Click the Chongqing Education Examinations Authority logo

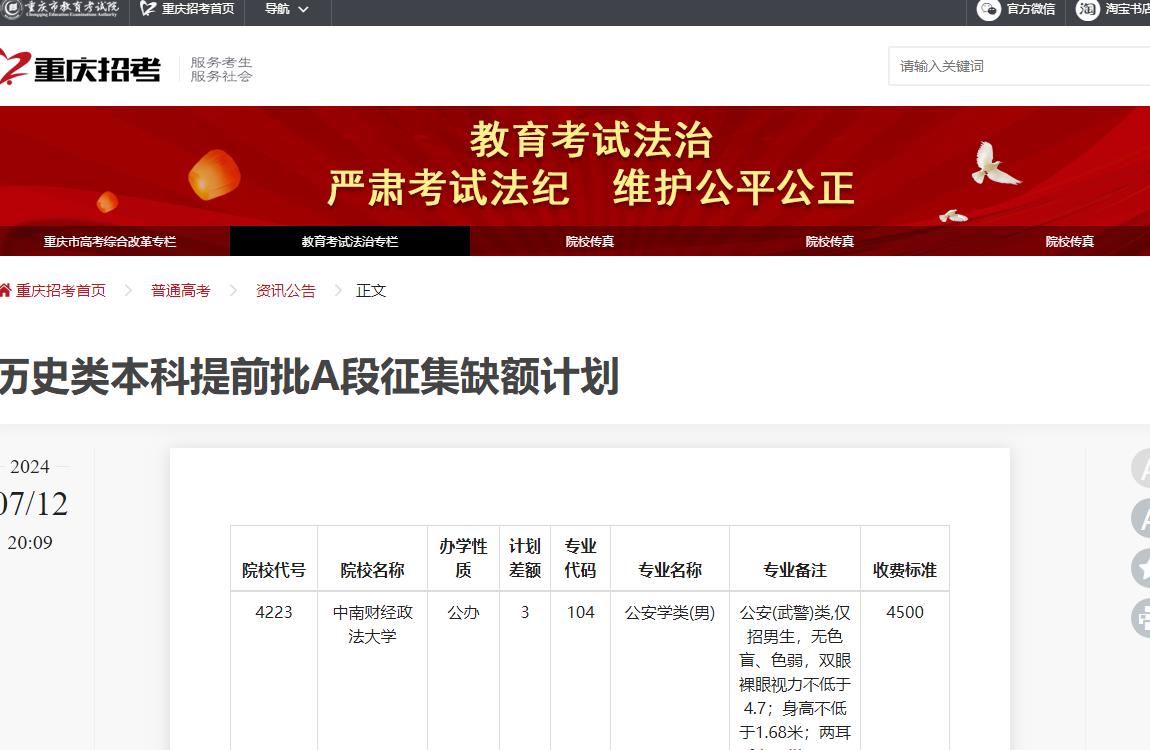pyautogui.click(x=60, y=9)
